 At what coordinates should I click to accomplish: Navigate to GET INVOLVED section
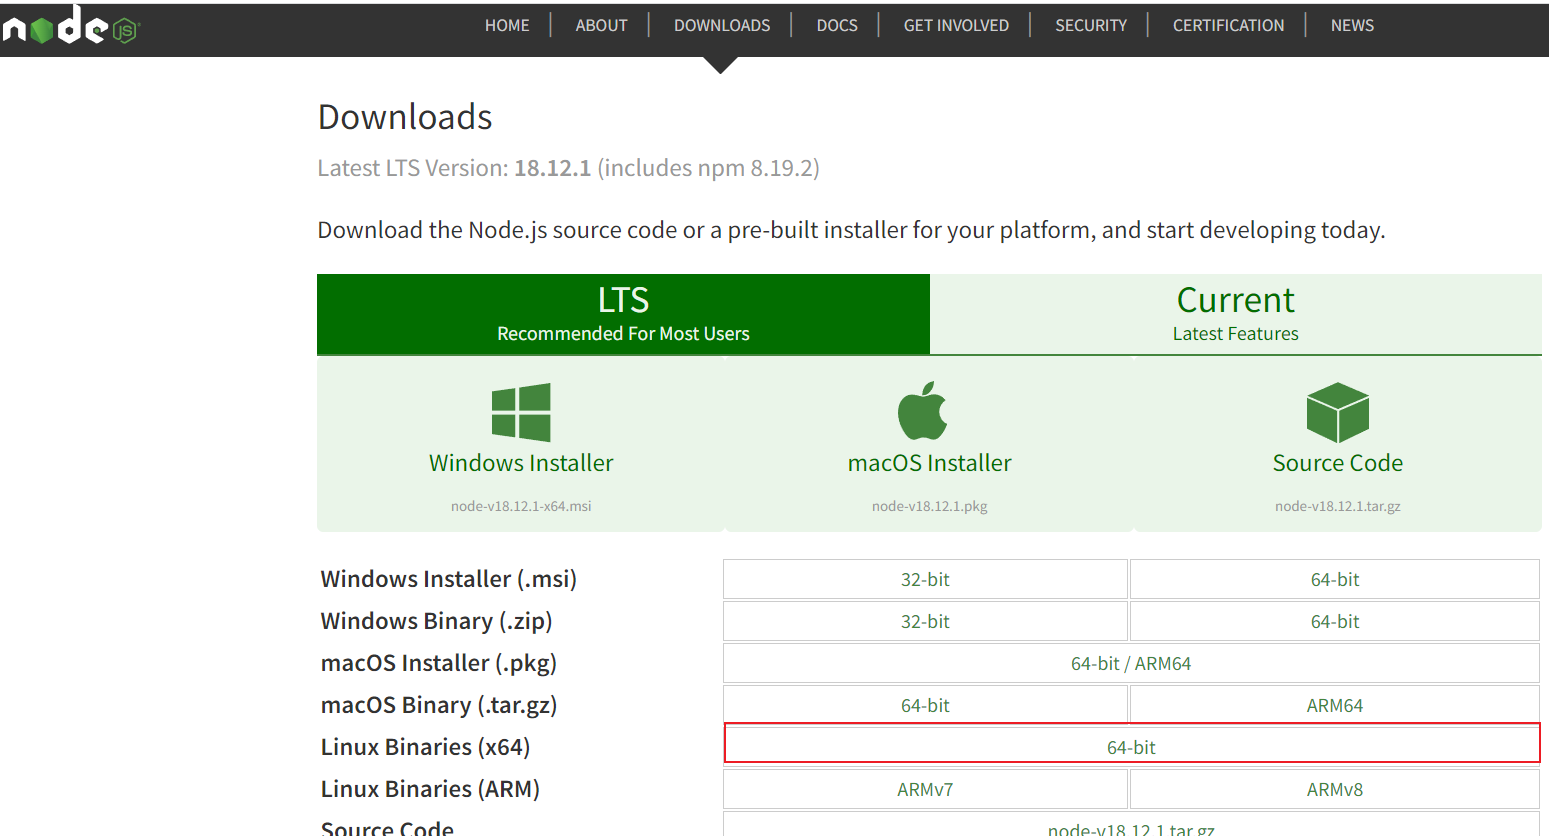(x=956, y=26)
